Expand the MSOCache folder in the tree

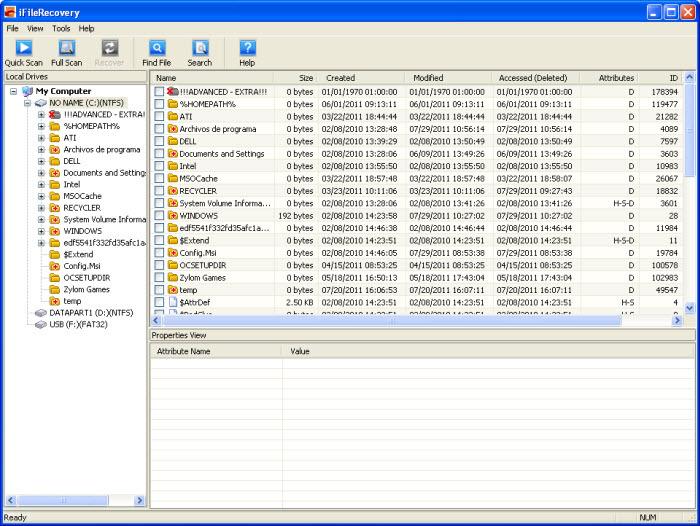pos(41,196)
